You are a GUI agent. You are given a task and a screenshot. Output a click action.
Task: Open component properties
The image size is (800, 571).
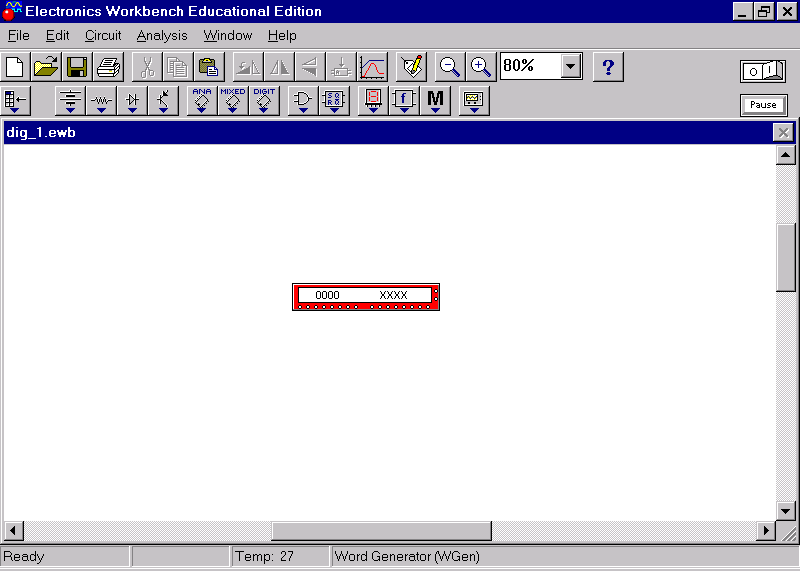coord(411,67)
